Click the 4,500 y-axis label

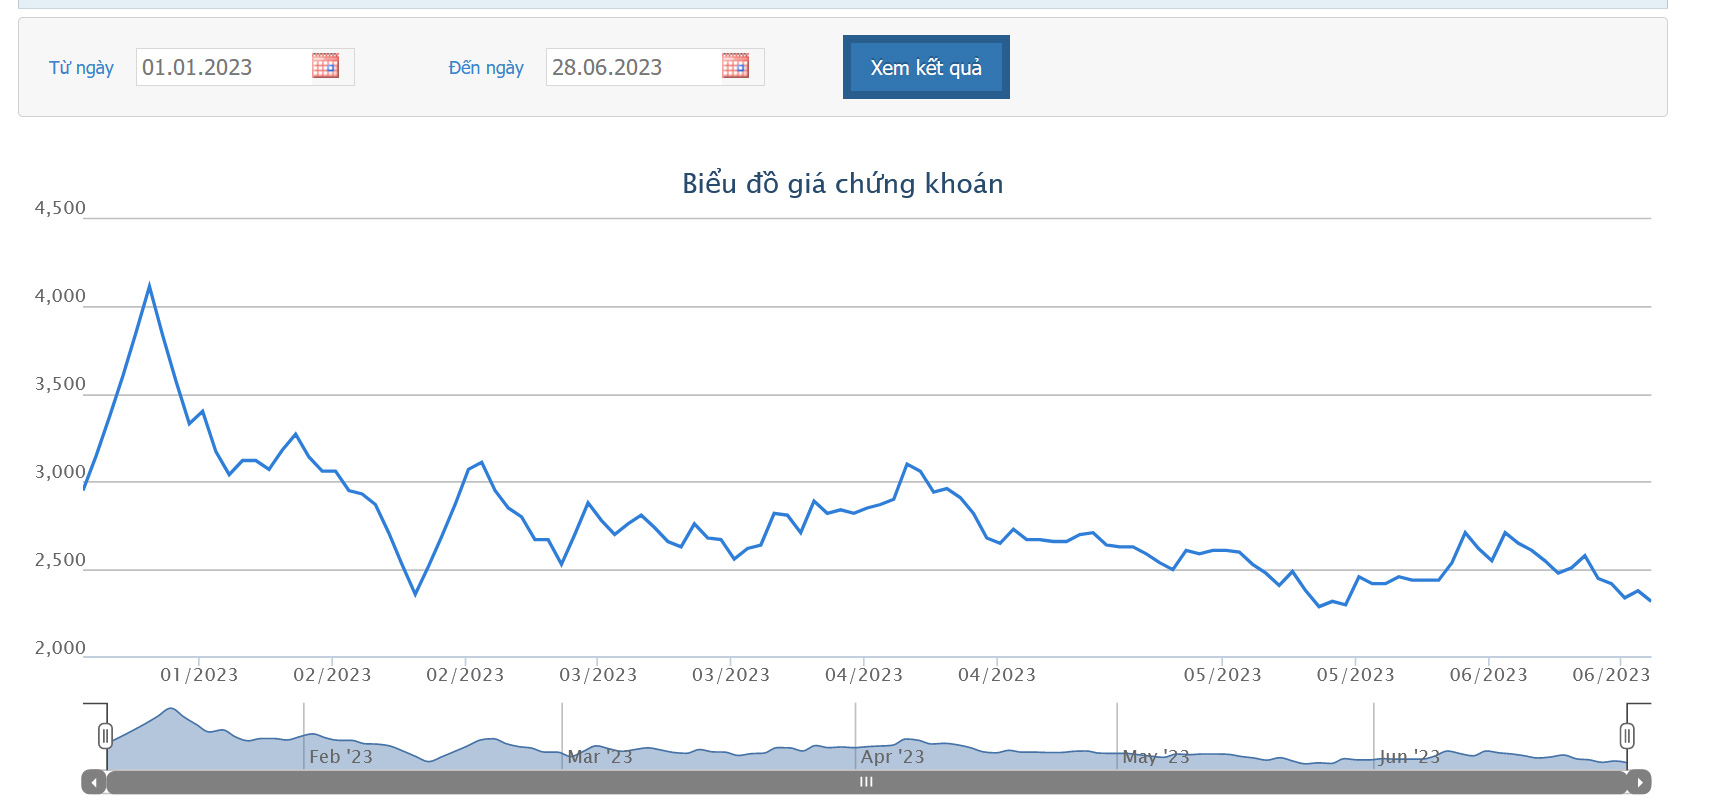click(x=60, y=208)
